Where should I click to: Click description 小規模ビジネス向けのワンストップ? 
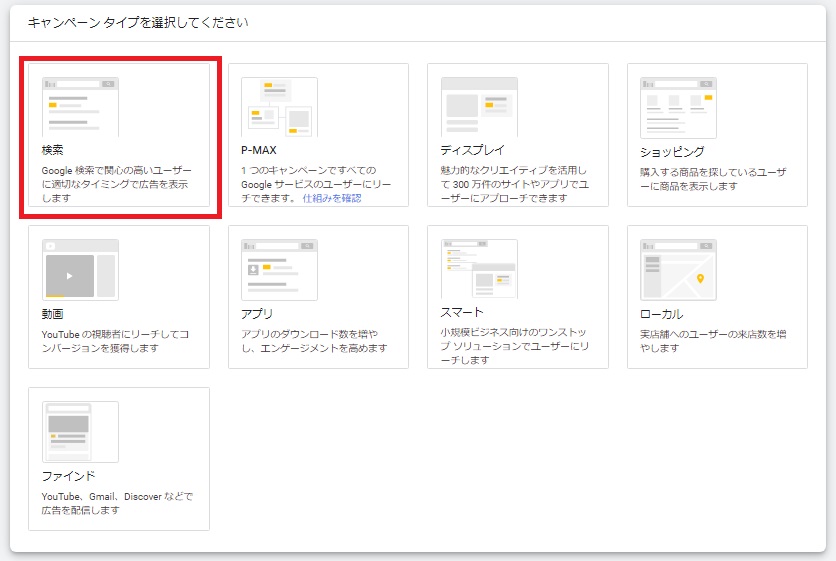click(x=515, y=346)
